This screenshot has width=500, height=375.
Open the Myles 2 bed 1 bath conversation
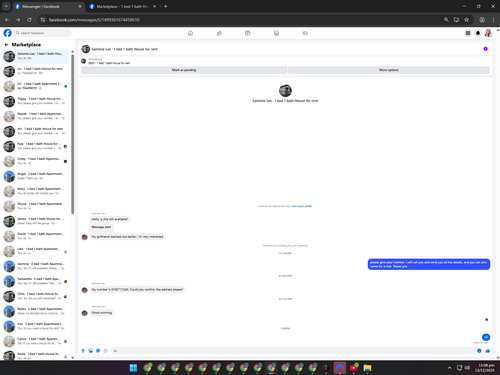pos(35,311)
